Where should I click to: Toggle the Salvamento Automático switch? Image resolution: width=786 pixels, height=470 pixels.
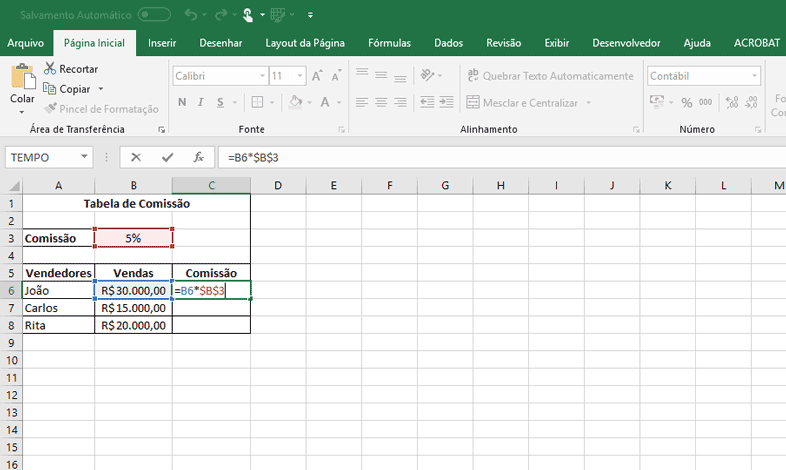click(x=154, y=14)
